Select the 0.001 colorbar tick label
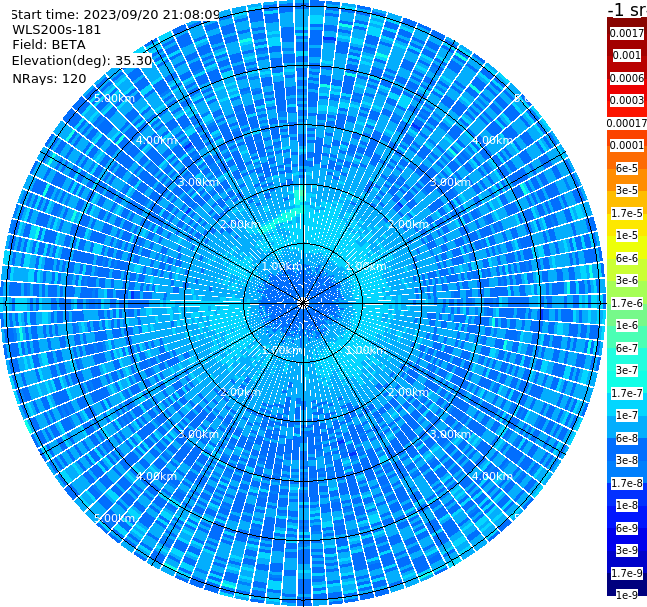The width and height of the screenshot is (647, 607). point(627,56)
